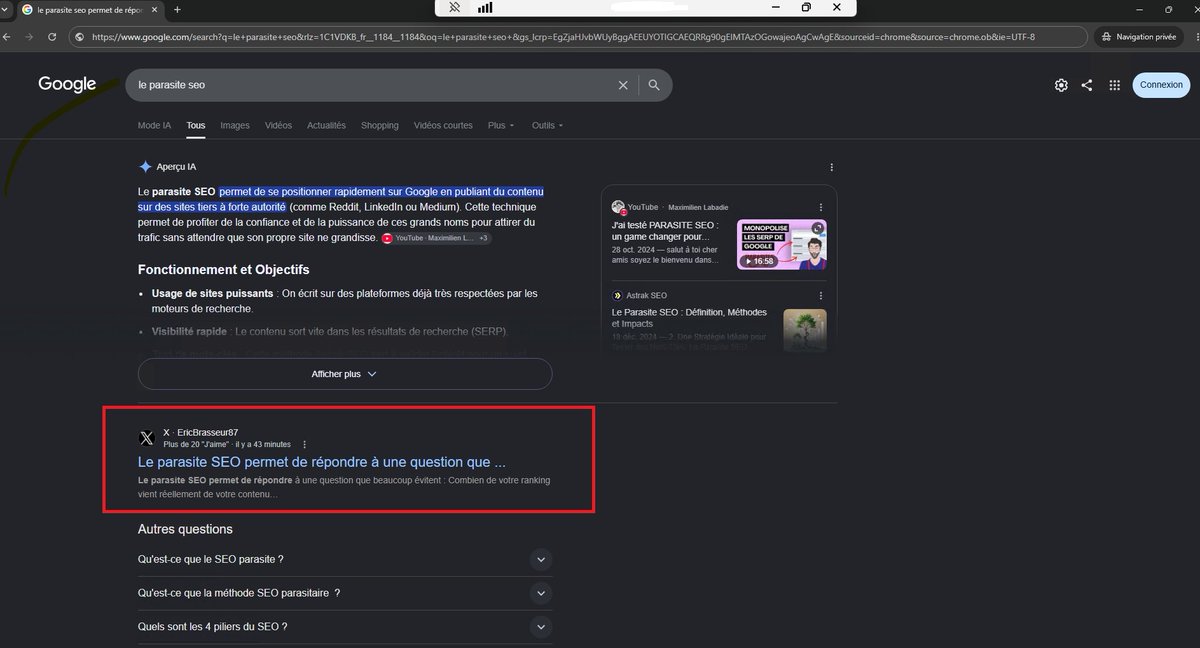Switch to Shopping tab
This screenshot has height=648, width=1200.
pyautogui.click(x=380, y=126)
